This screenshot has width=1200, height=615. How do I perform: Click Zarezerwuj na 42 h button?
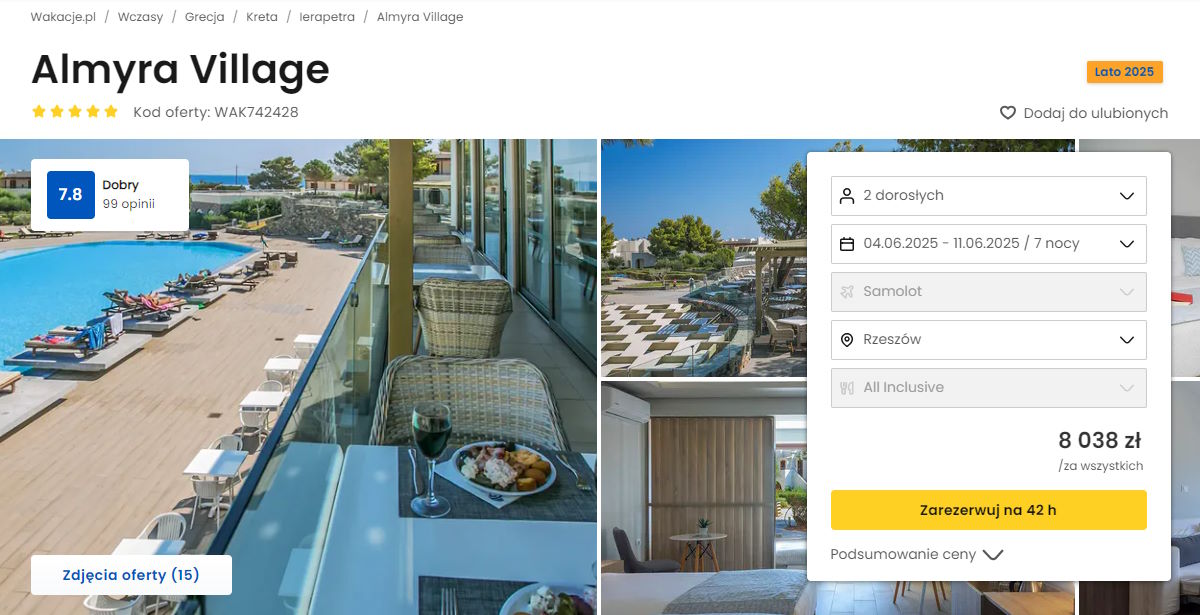tap(989, 510)
